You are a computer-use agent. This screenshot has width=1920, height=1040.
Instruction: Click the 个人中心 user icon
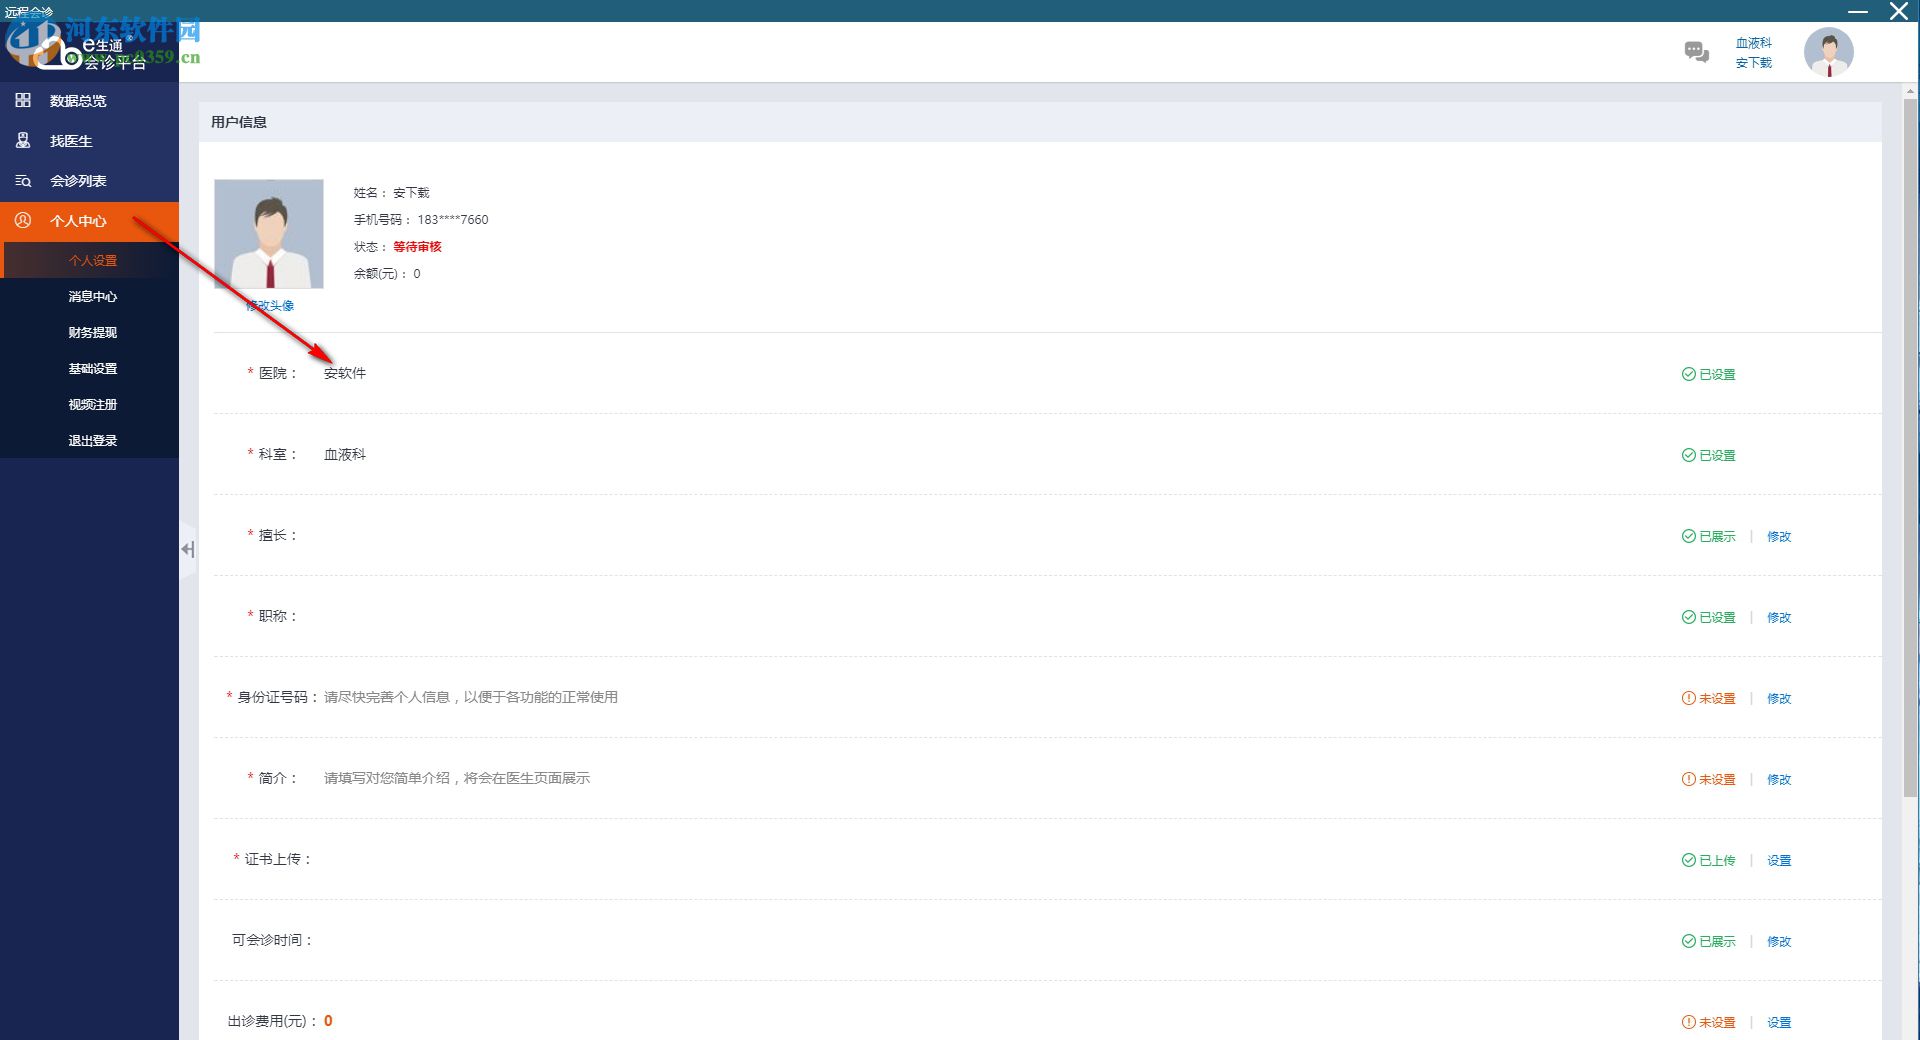click(23, 220)
